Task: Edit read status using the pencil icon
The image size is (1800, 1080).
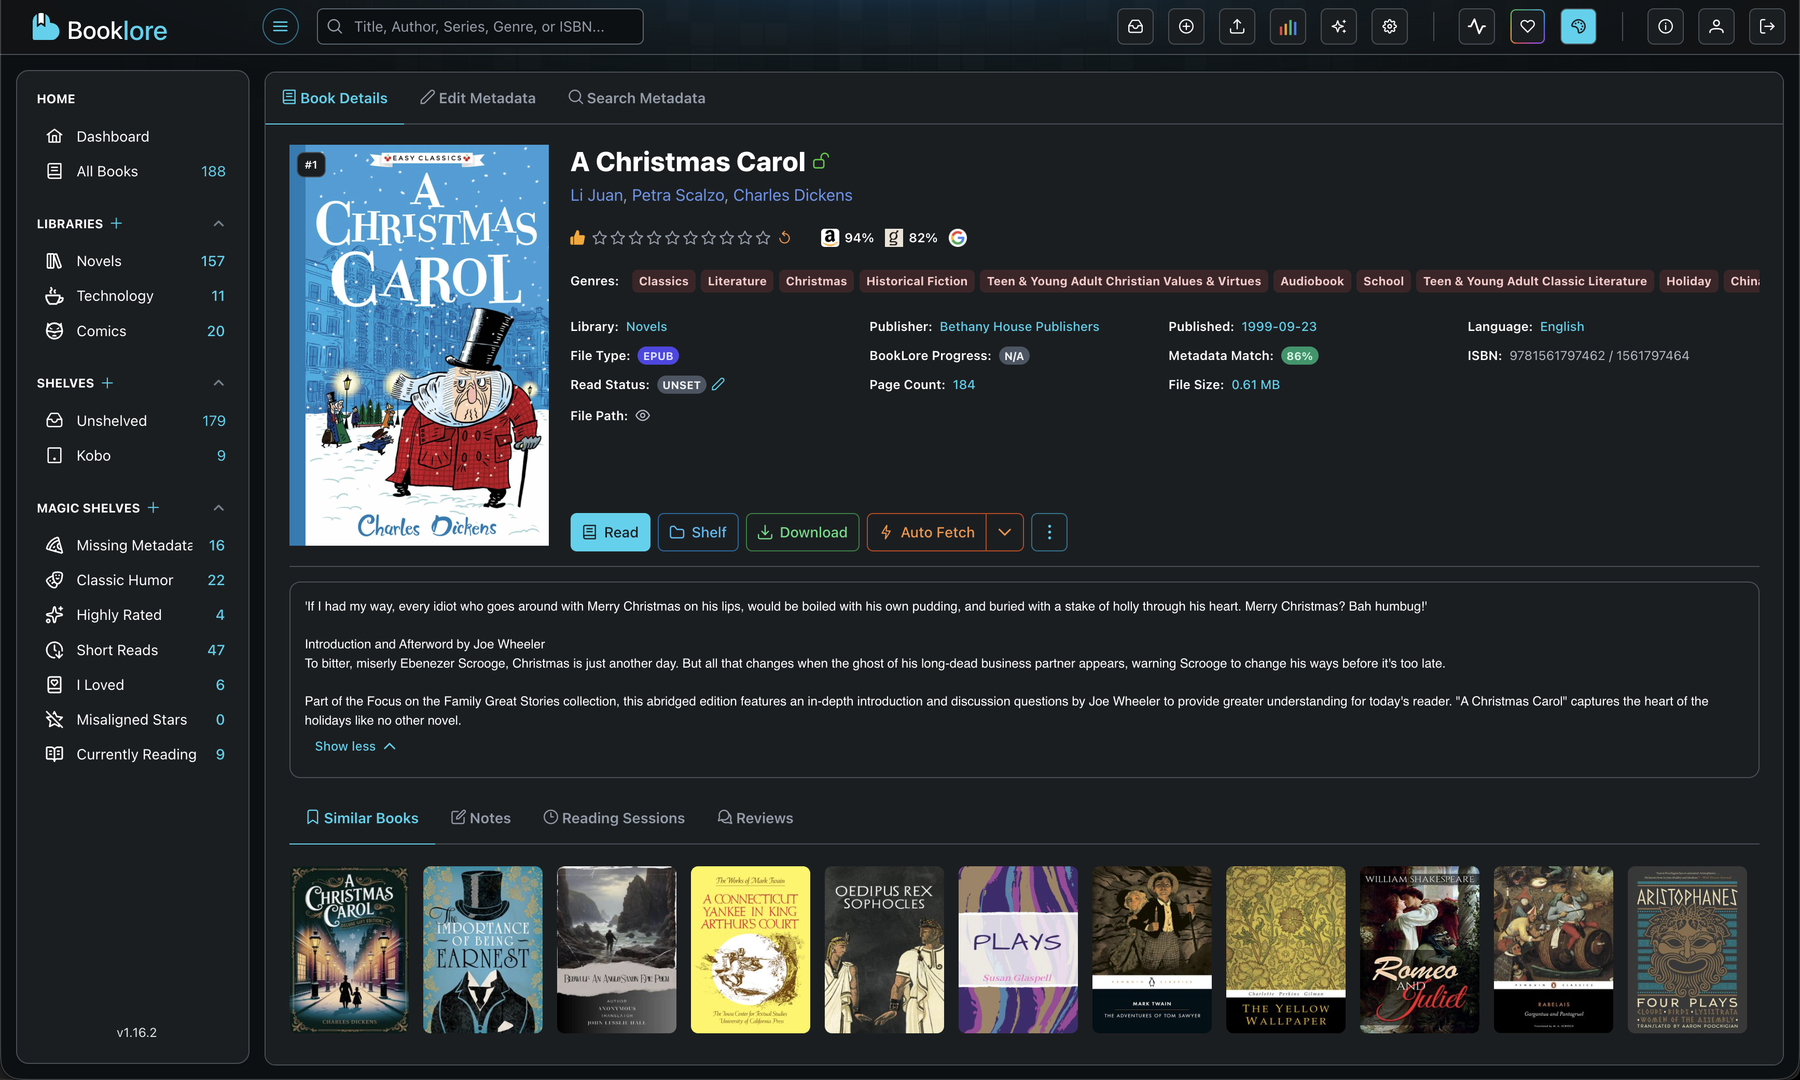Action: point(718,384)
